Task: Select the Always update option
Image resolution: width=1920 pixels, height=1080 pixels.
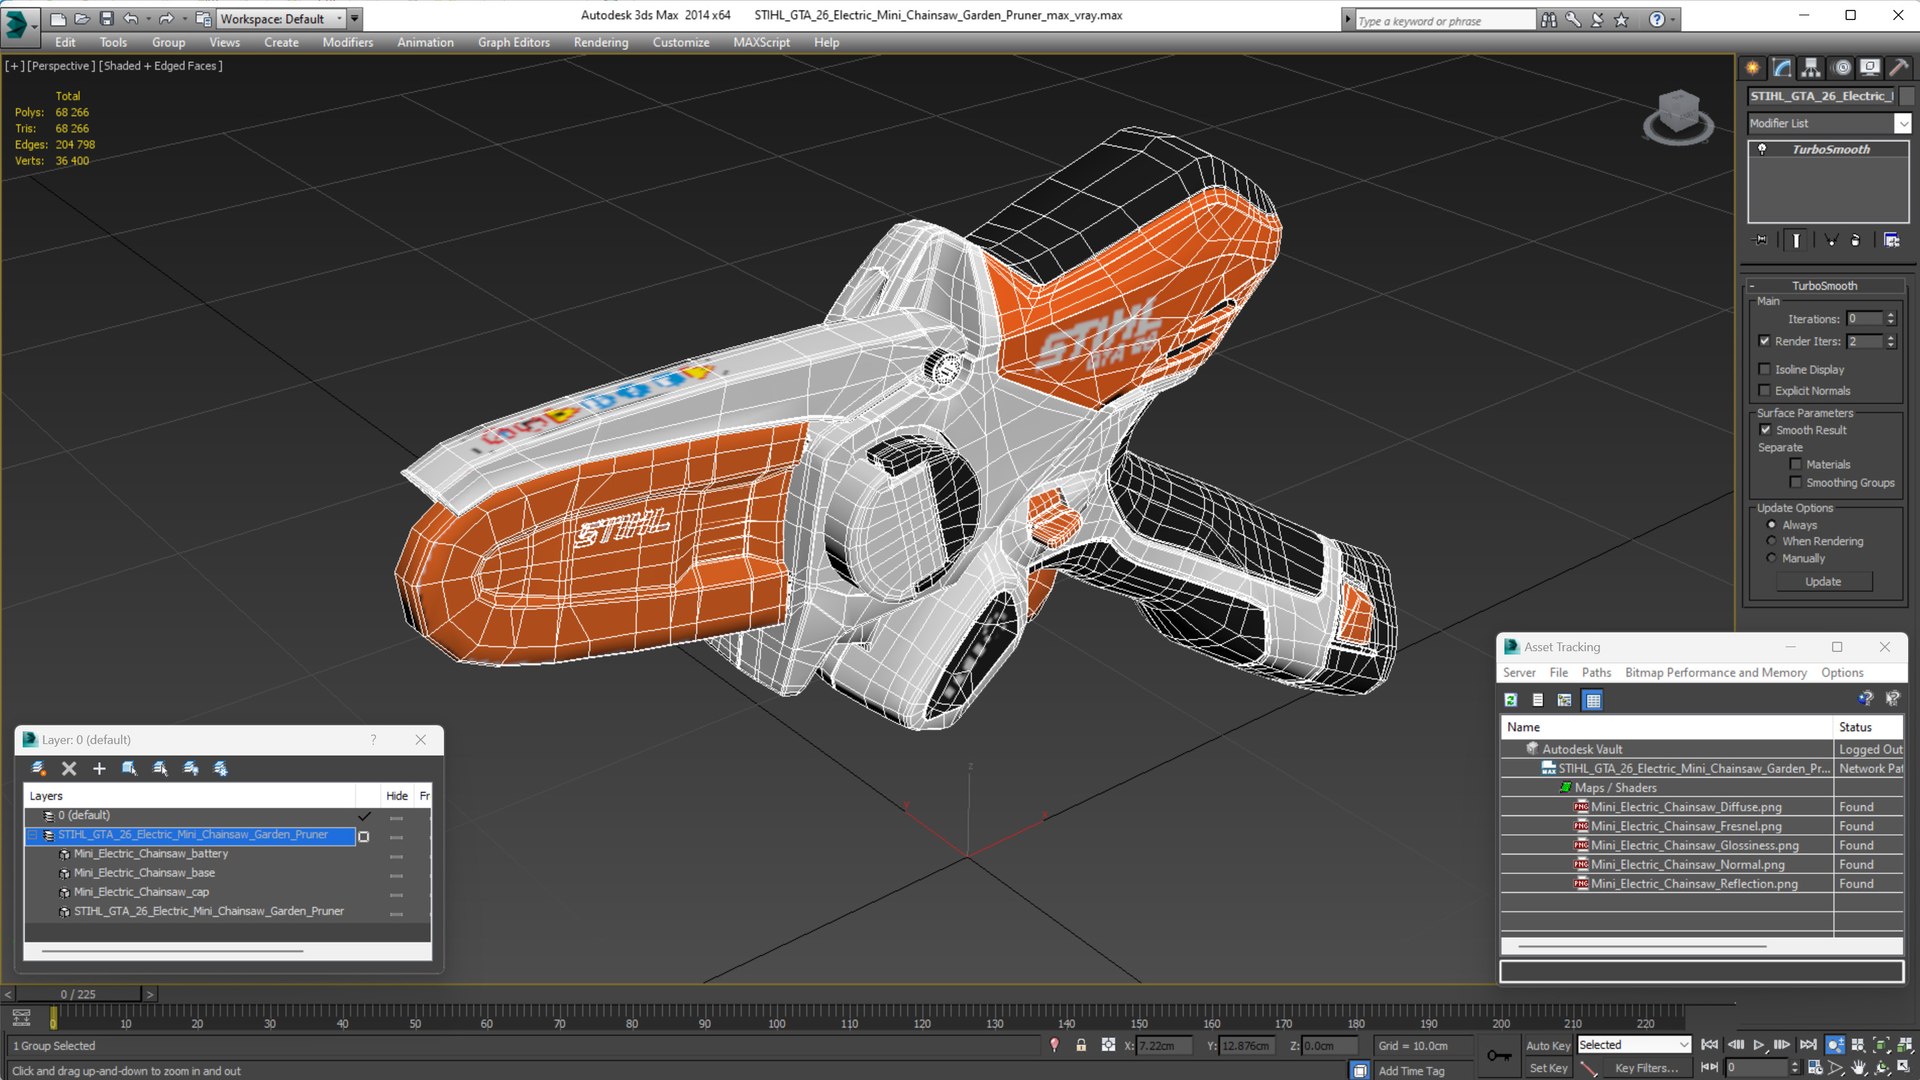Action: click(1772, 525)
